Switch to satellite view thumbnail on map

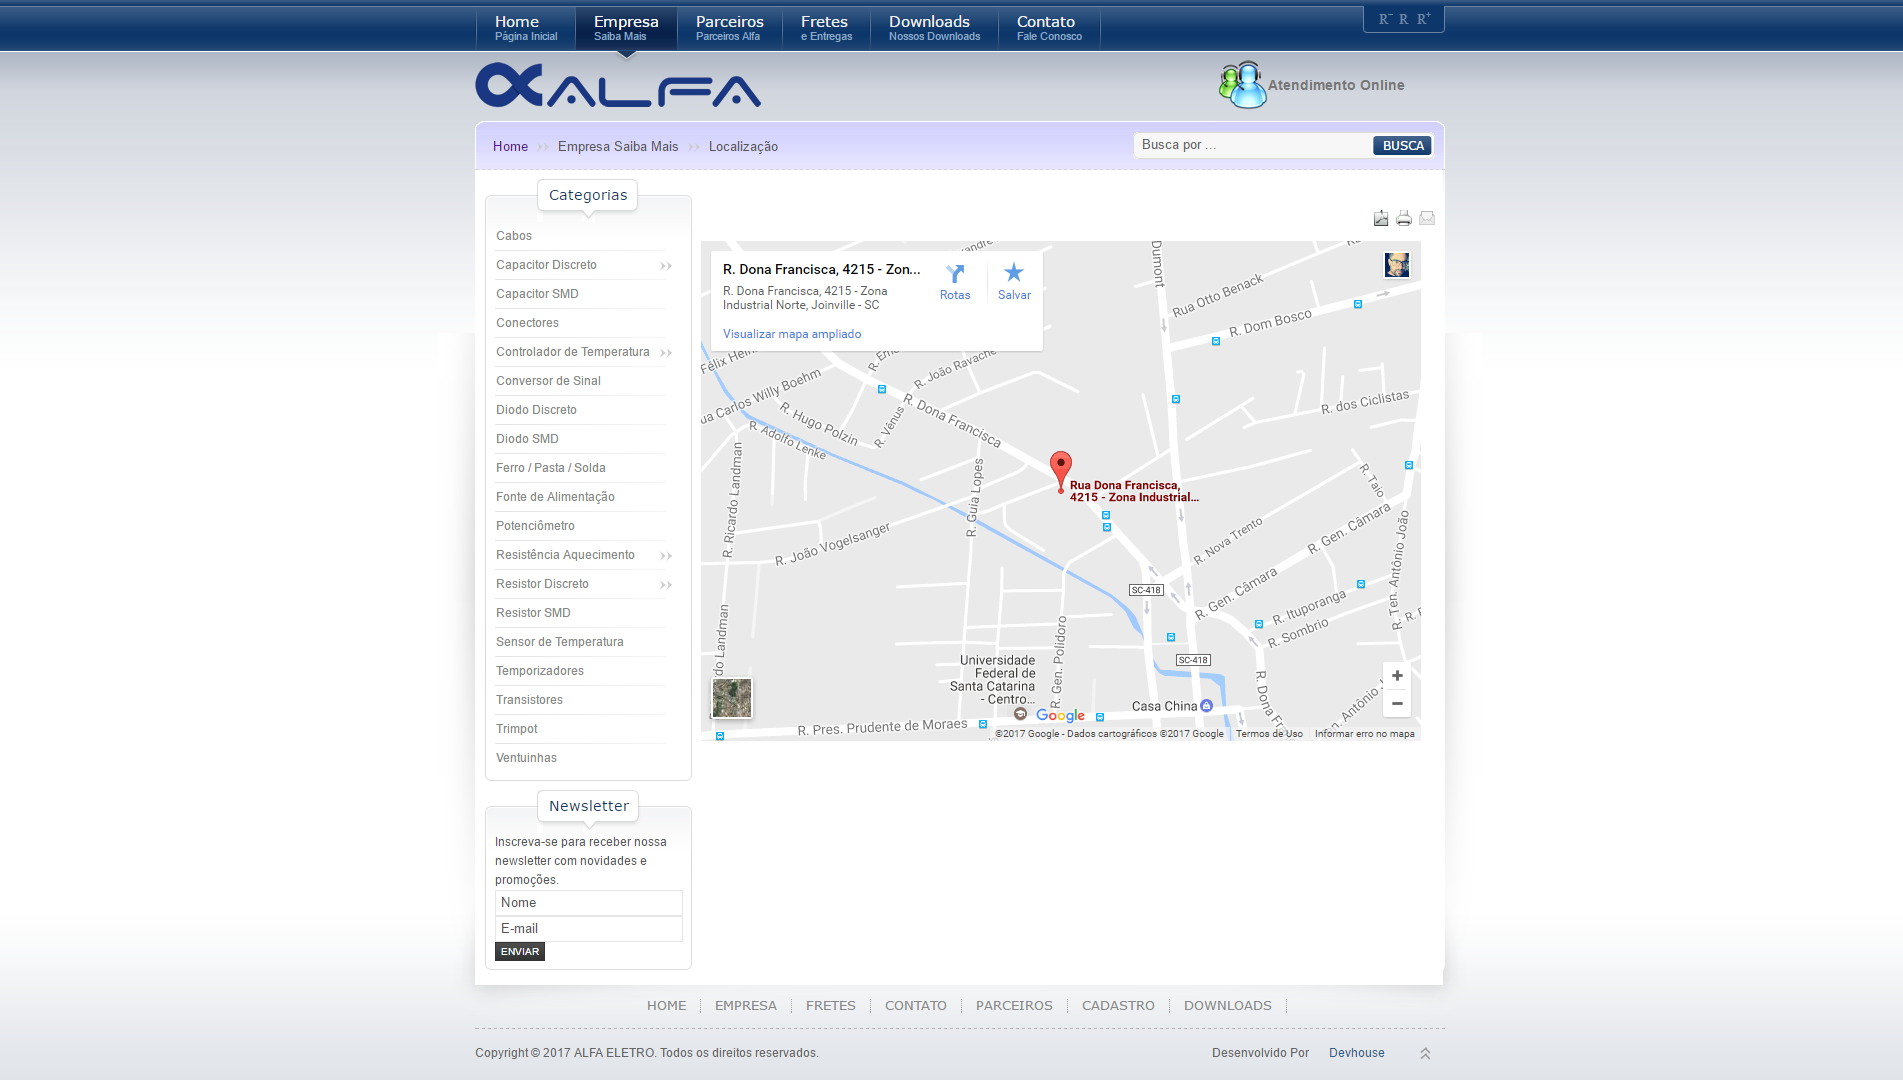[732, 698]
